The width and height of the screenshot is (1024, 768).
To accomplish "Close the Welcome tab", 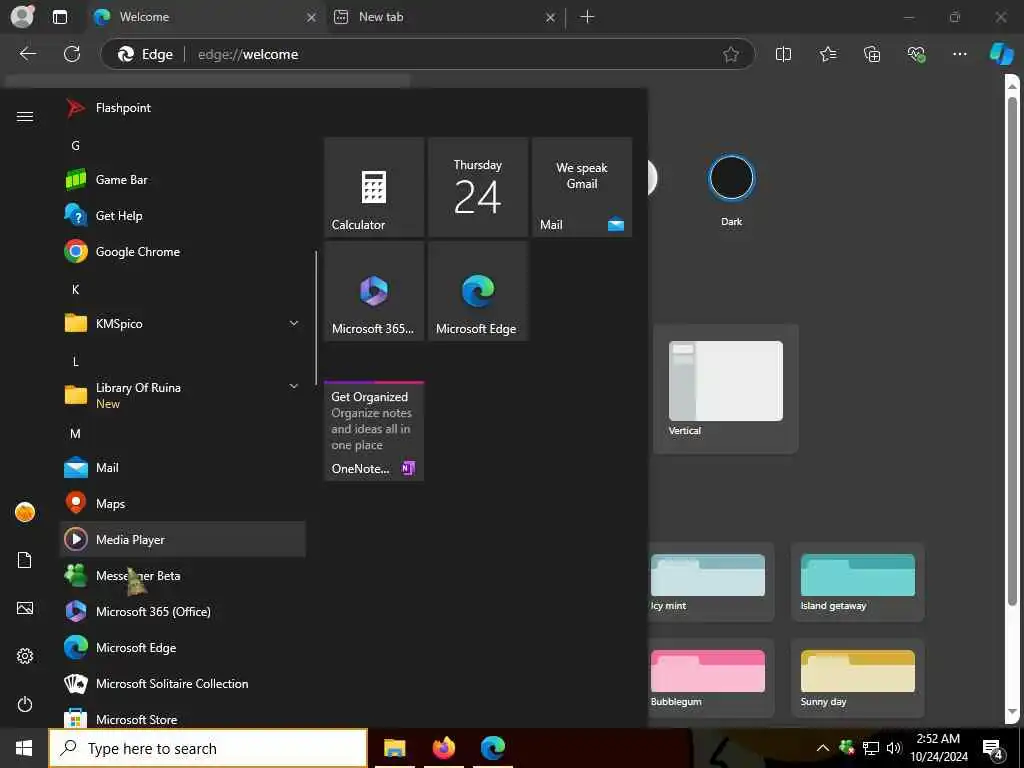I will tap(312, 18).
